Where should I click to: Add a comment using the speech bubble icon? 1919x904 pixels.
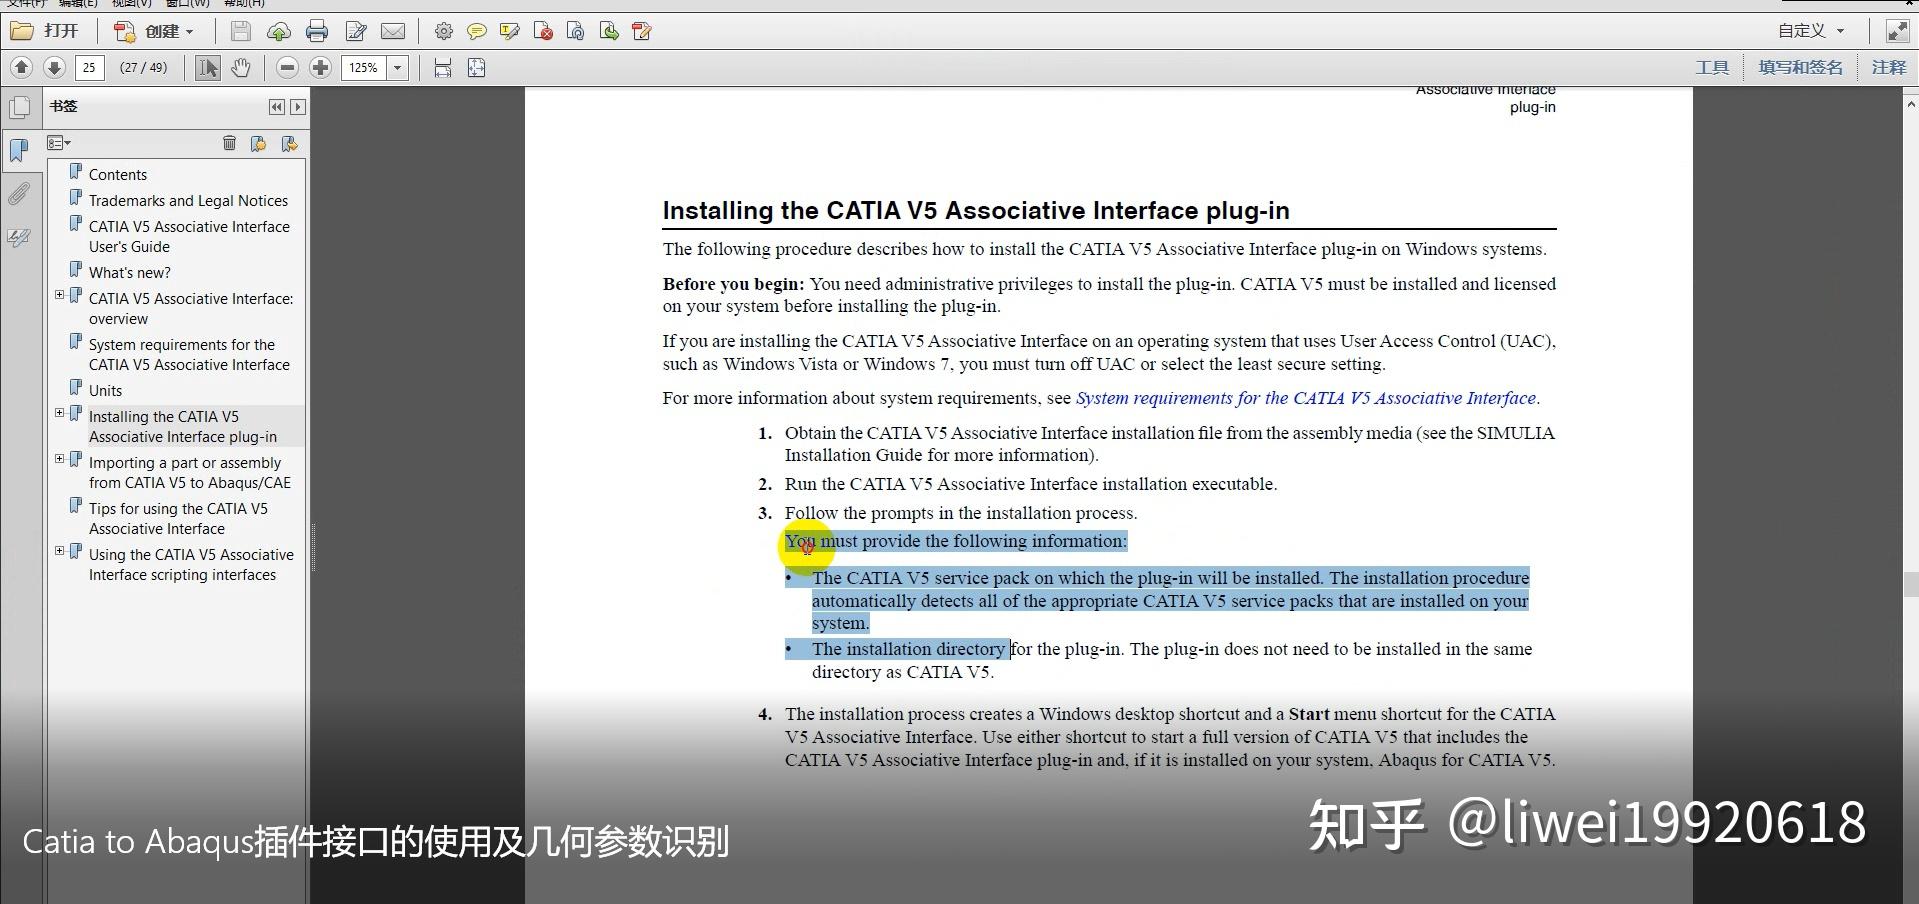(477, 31)
